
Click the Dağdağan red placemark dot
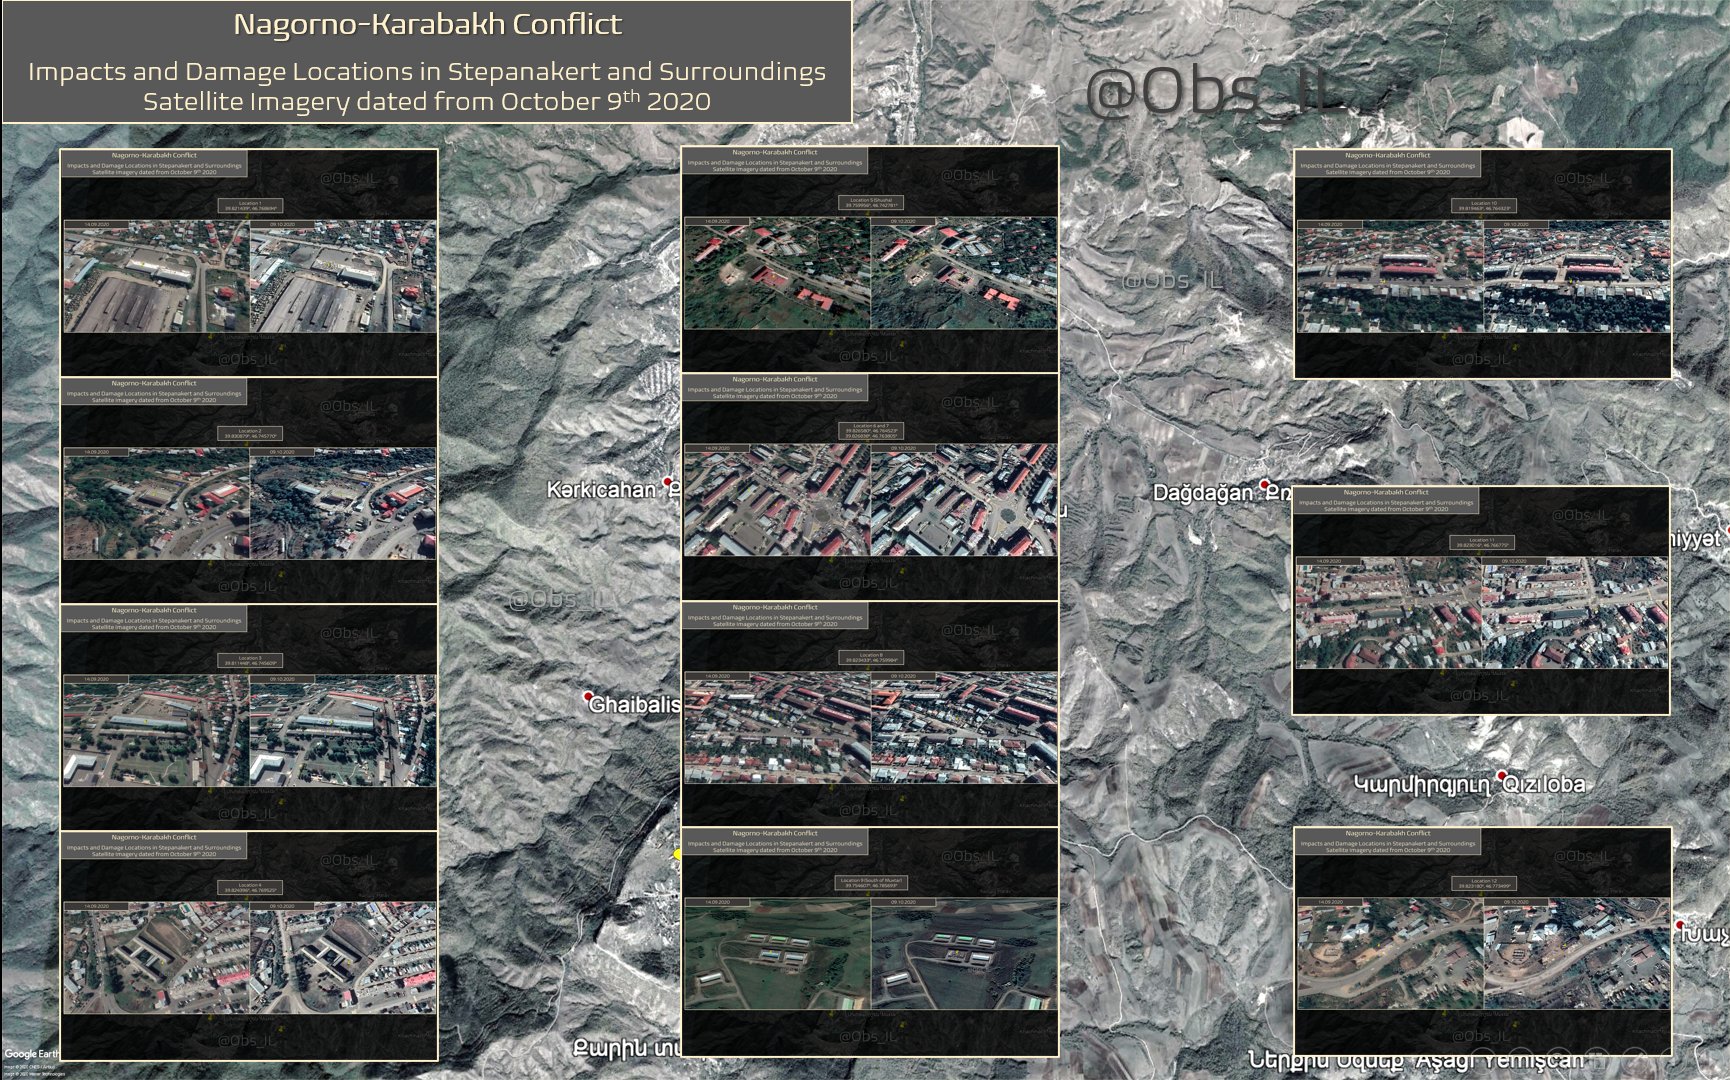coord(1265,485)
